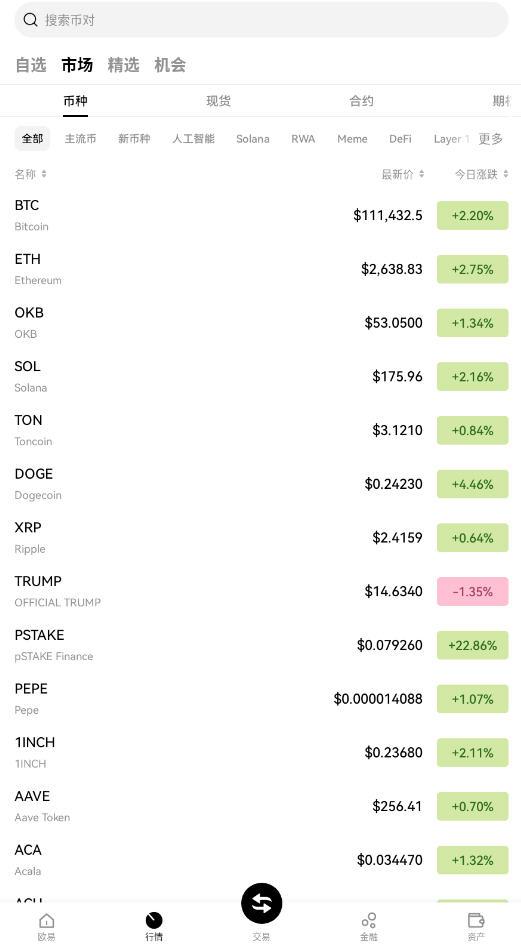Select the 主流币 filter chip
Screen dimensions: 521x946
(x=80, y=139)
